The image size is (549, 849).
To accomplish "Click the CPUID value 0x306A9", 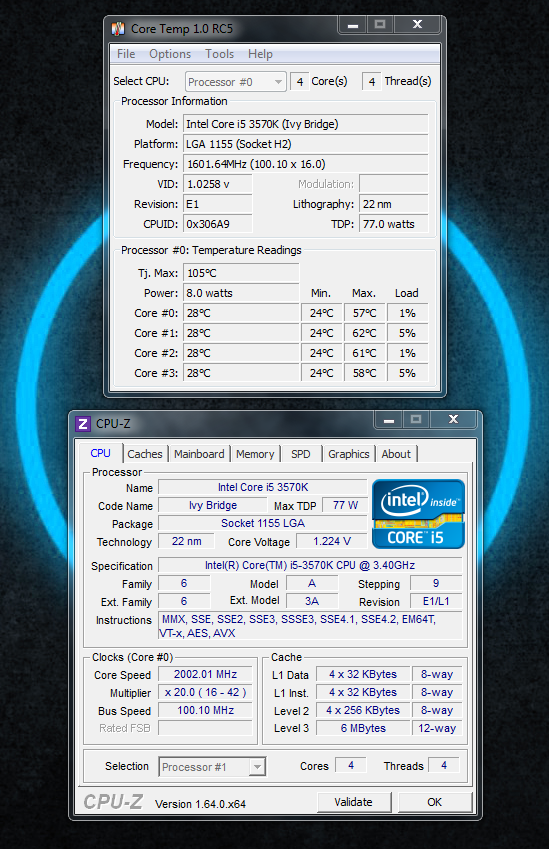I will click(x=218, y=224).
